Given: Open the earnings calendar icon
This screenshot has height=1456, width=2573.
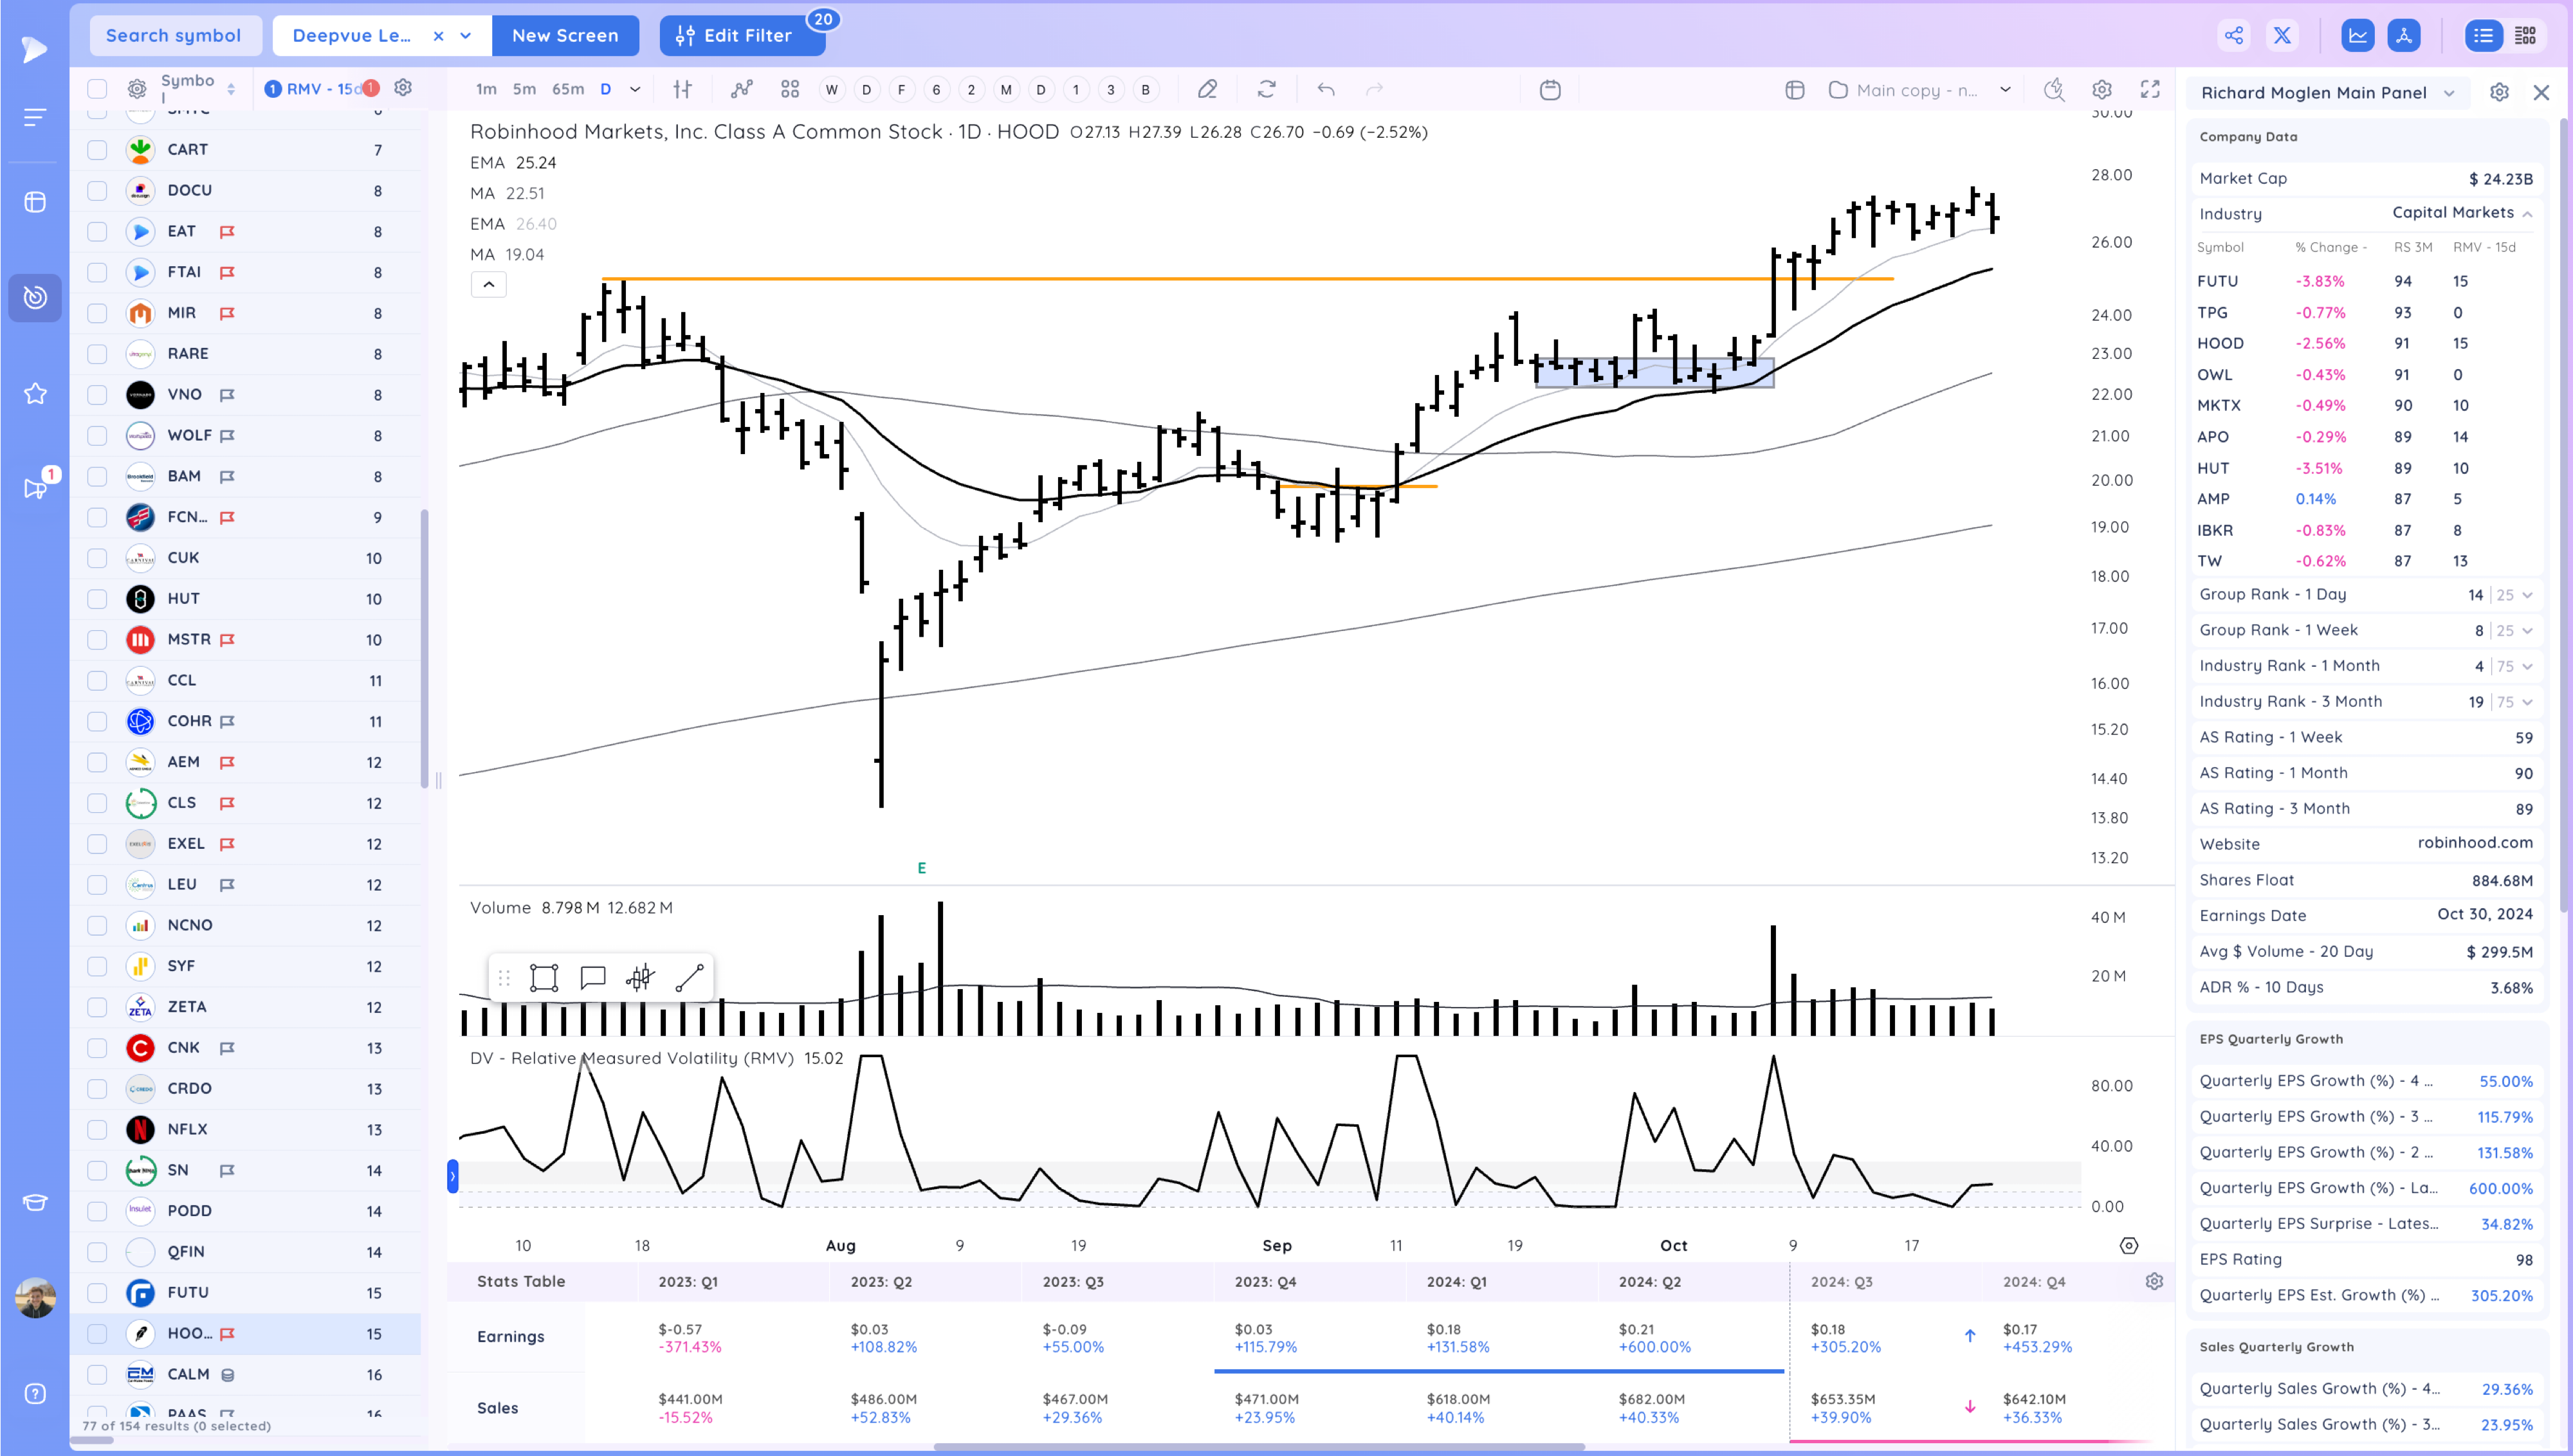Looking at the screenshot, I should (x=1551, y=89).
